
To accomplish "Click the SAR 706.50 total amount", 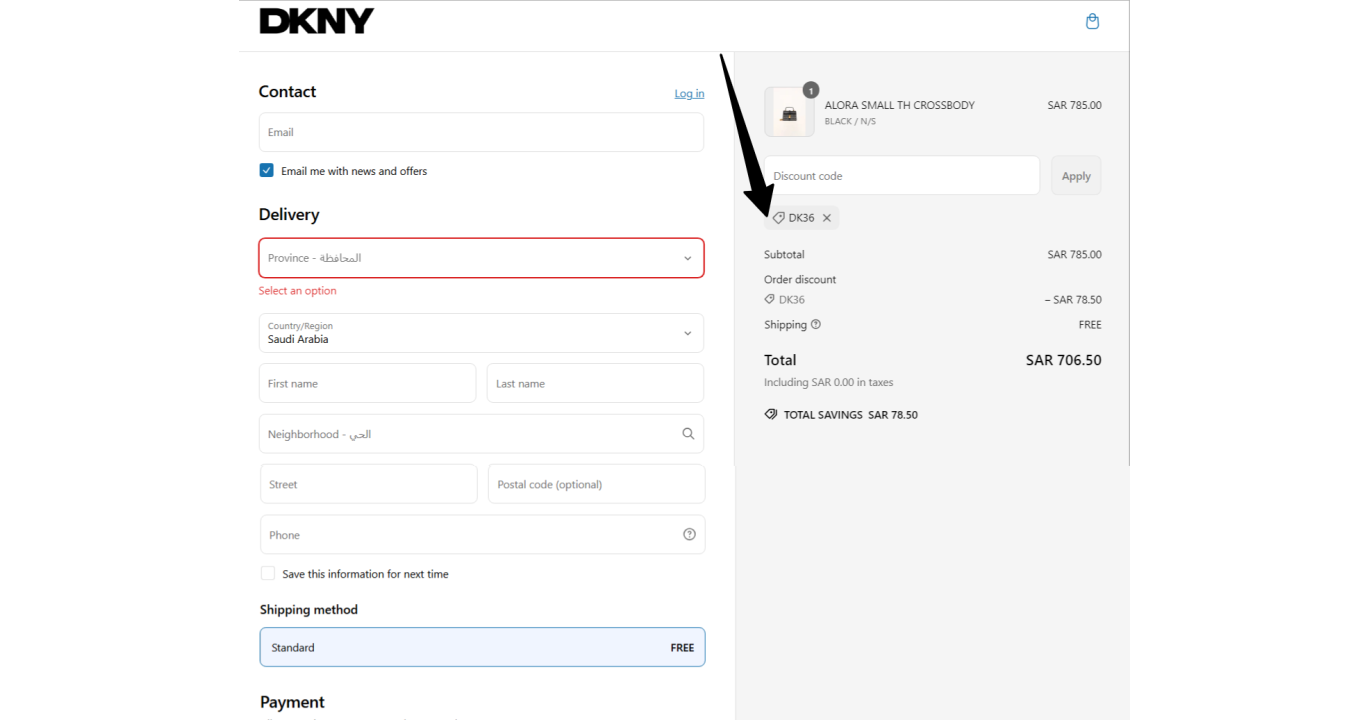I will [1063, 360].
